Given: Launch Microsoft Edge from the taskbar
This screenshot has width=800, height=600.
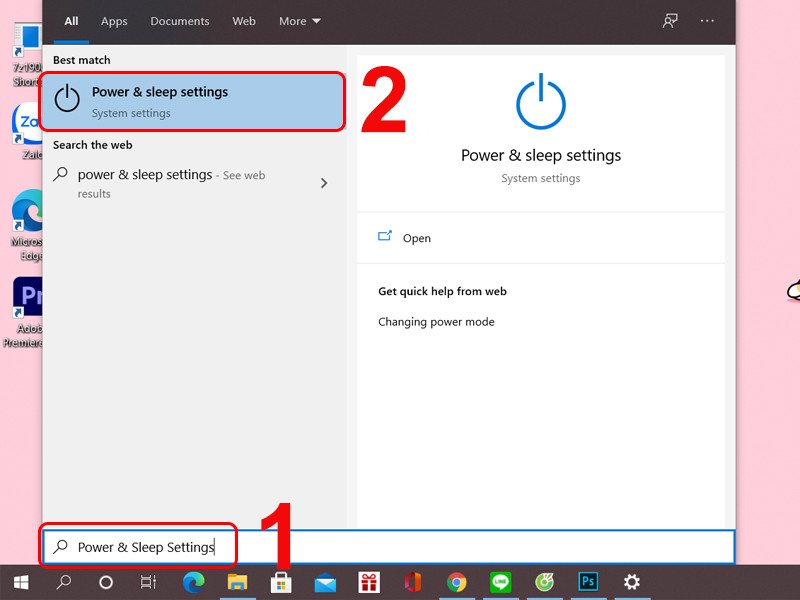Looking at the screenshot, I should coord(193,582).
